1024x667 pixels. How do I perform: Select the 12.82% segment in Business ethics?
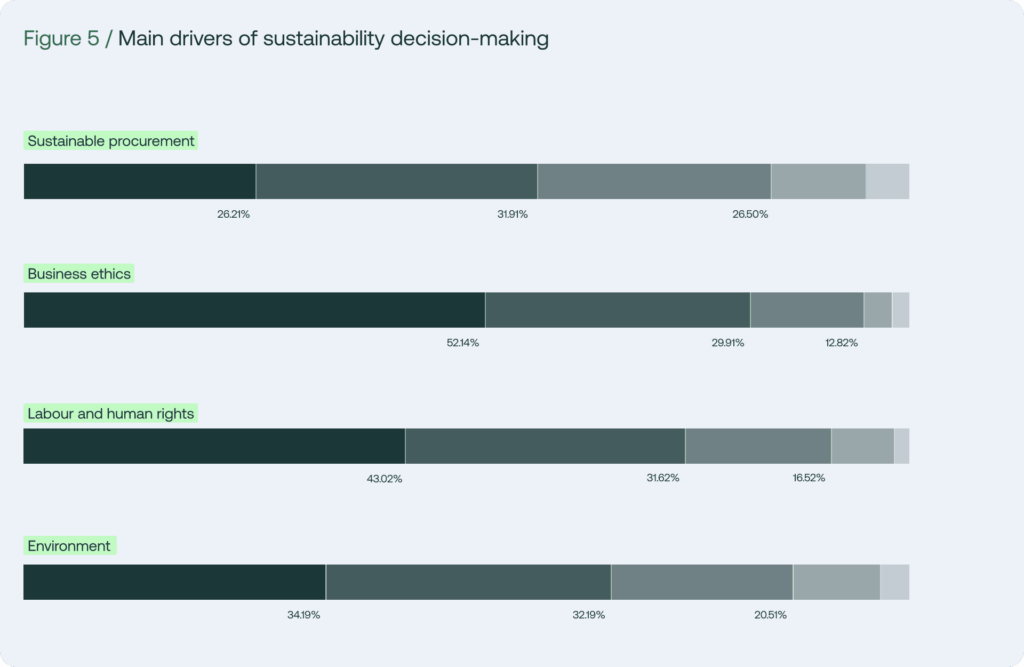pyautogui.click(x=807, y=310)
